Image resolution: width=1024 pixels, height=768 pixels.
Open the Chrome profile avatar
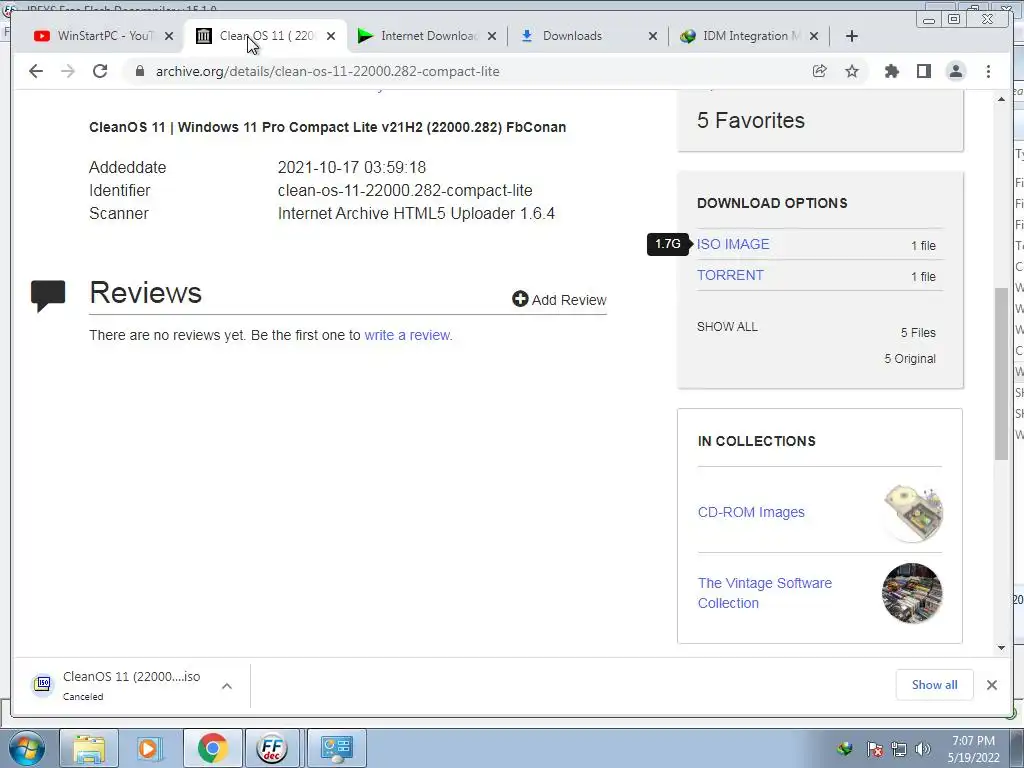[955, 71]
